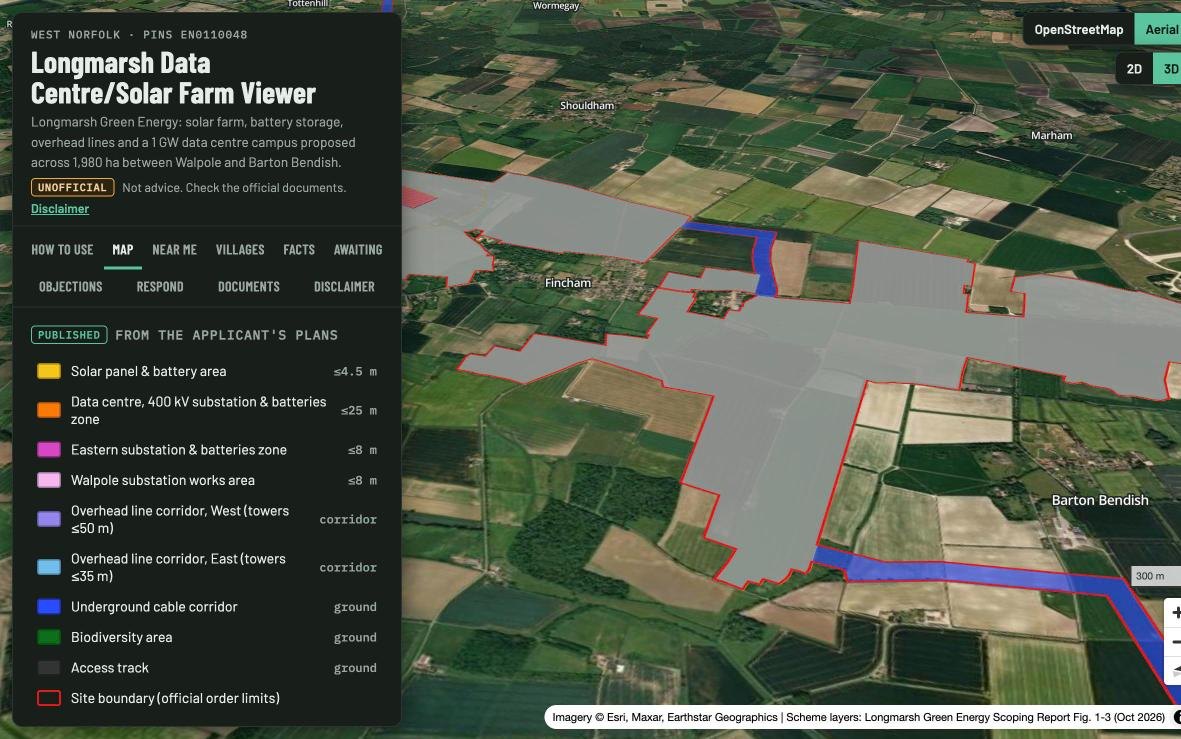Click the ≤25 m height value
1181x739 pixels.
pos(359,411)
